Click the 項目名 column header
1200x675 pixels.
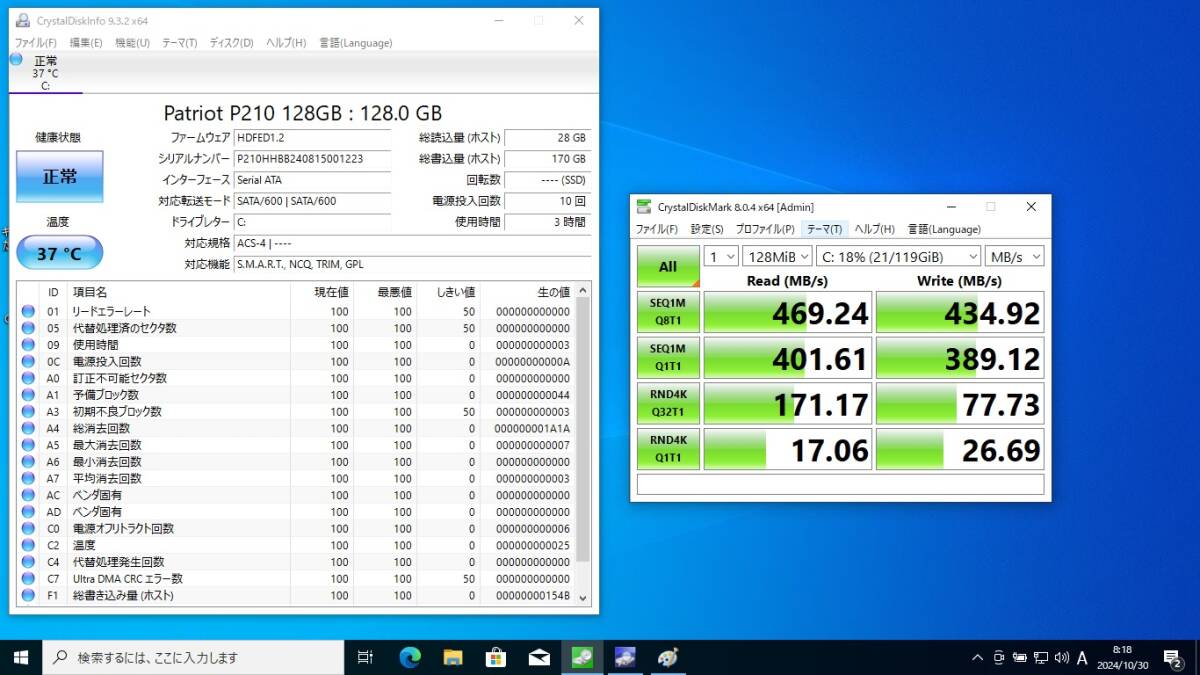178,292
